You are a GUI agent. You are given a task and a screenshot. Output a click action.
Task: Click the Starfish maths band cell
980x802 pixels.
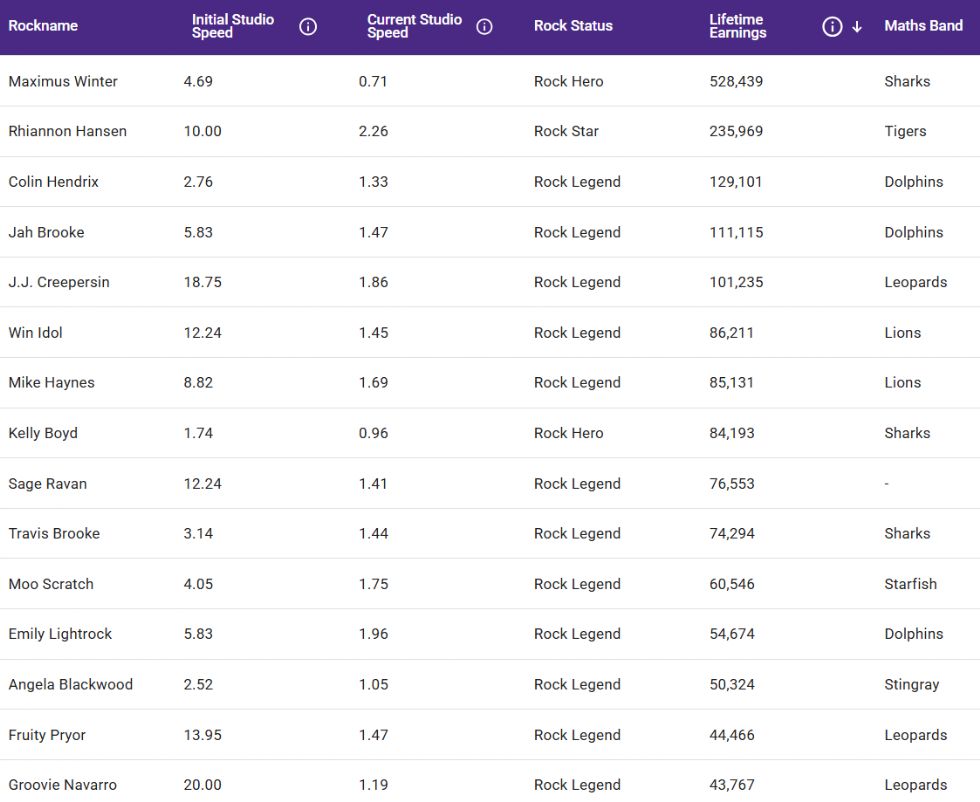910,584
